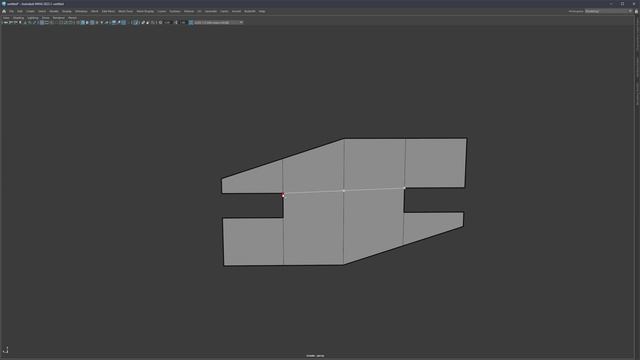
Task: Toggle the viewport grid icon
Action: [42, 22]
